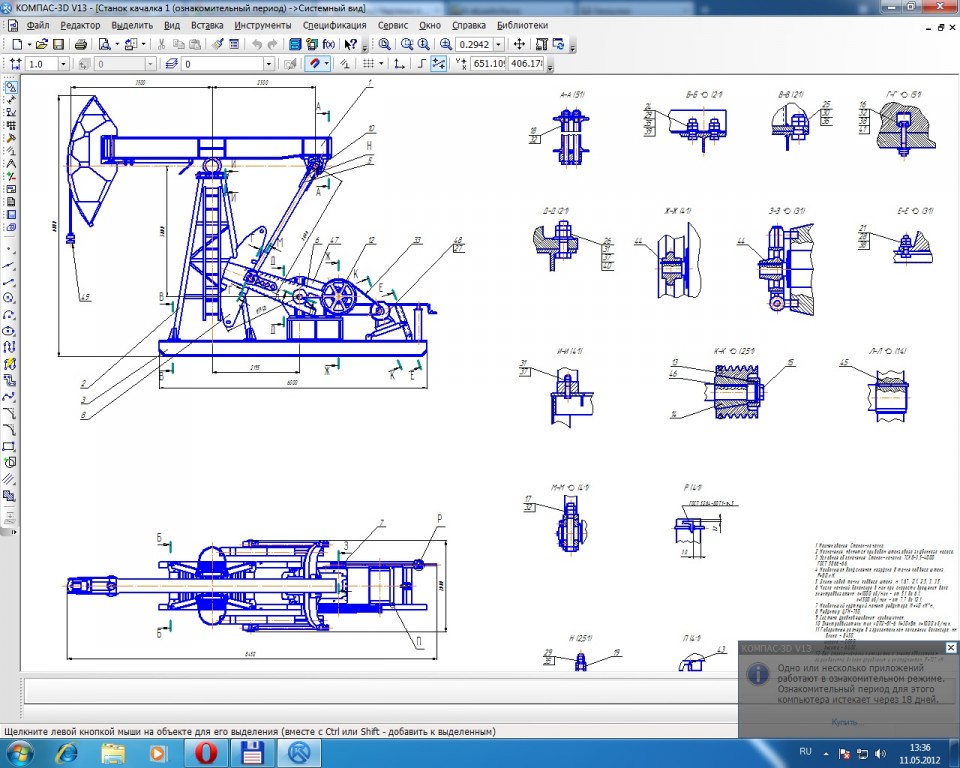Open the layer number 0 dropdown
Image resolution: width=960 pixels, height=768 pixels.
click(x=268, y=64)
